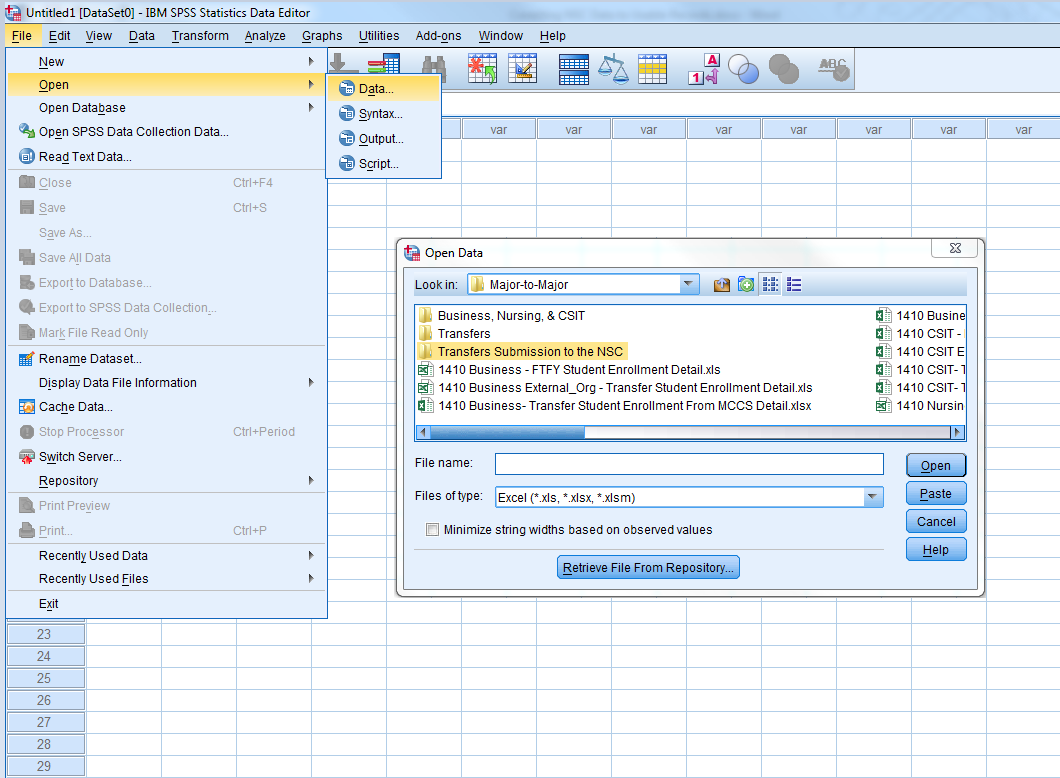
Task: Expand the Recently Used Data submenu
Action: pyautogui.click(x=168, y=556)
